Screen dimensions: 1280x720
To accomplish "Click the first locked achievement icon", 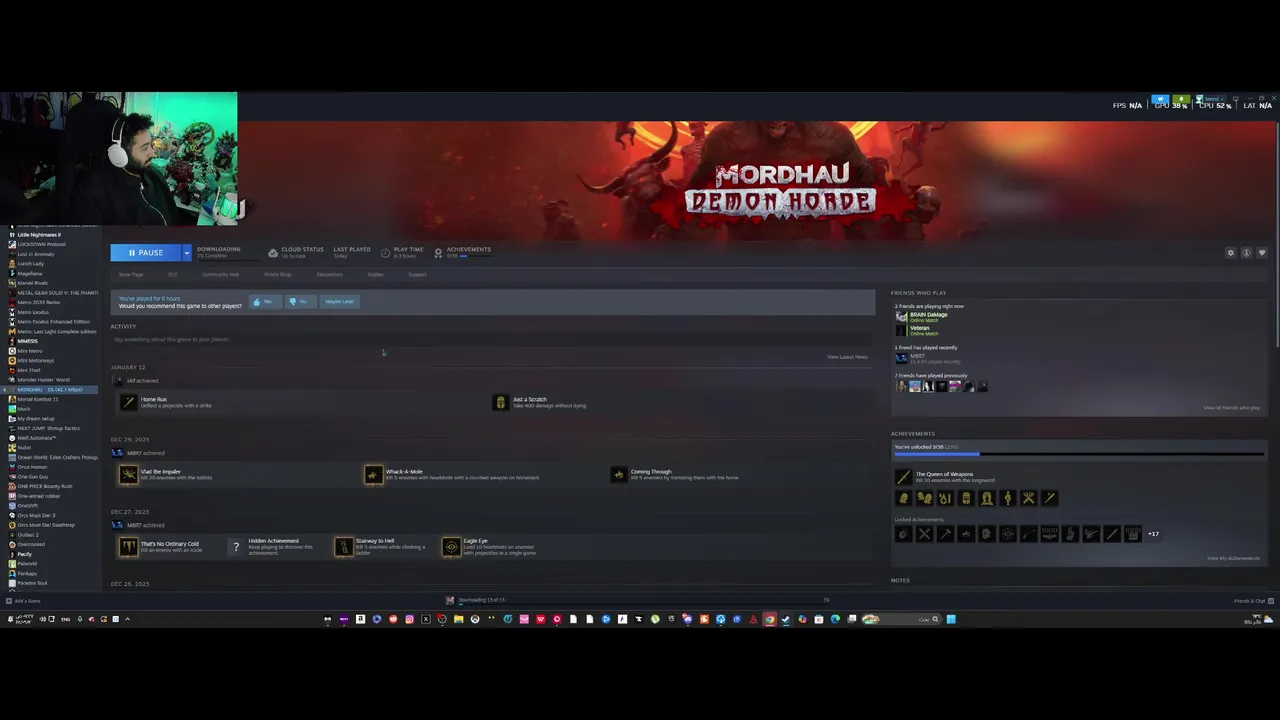I will pos(903,534).
